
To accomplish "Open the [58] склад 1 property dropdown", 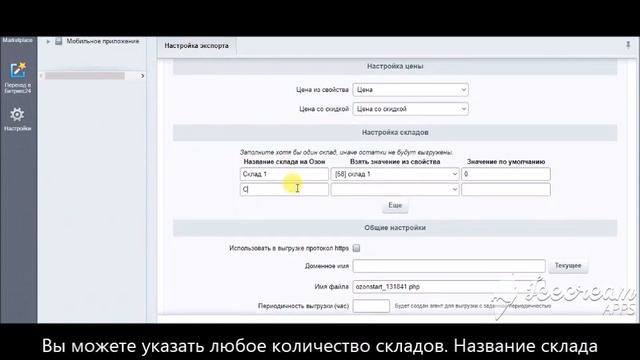I will pyautogui.click(x=395, y=174).
